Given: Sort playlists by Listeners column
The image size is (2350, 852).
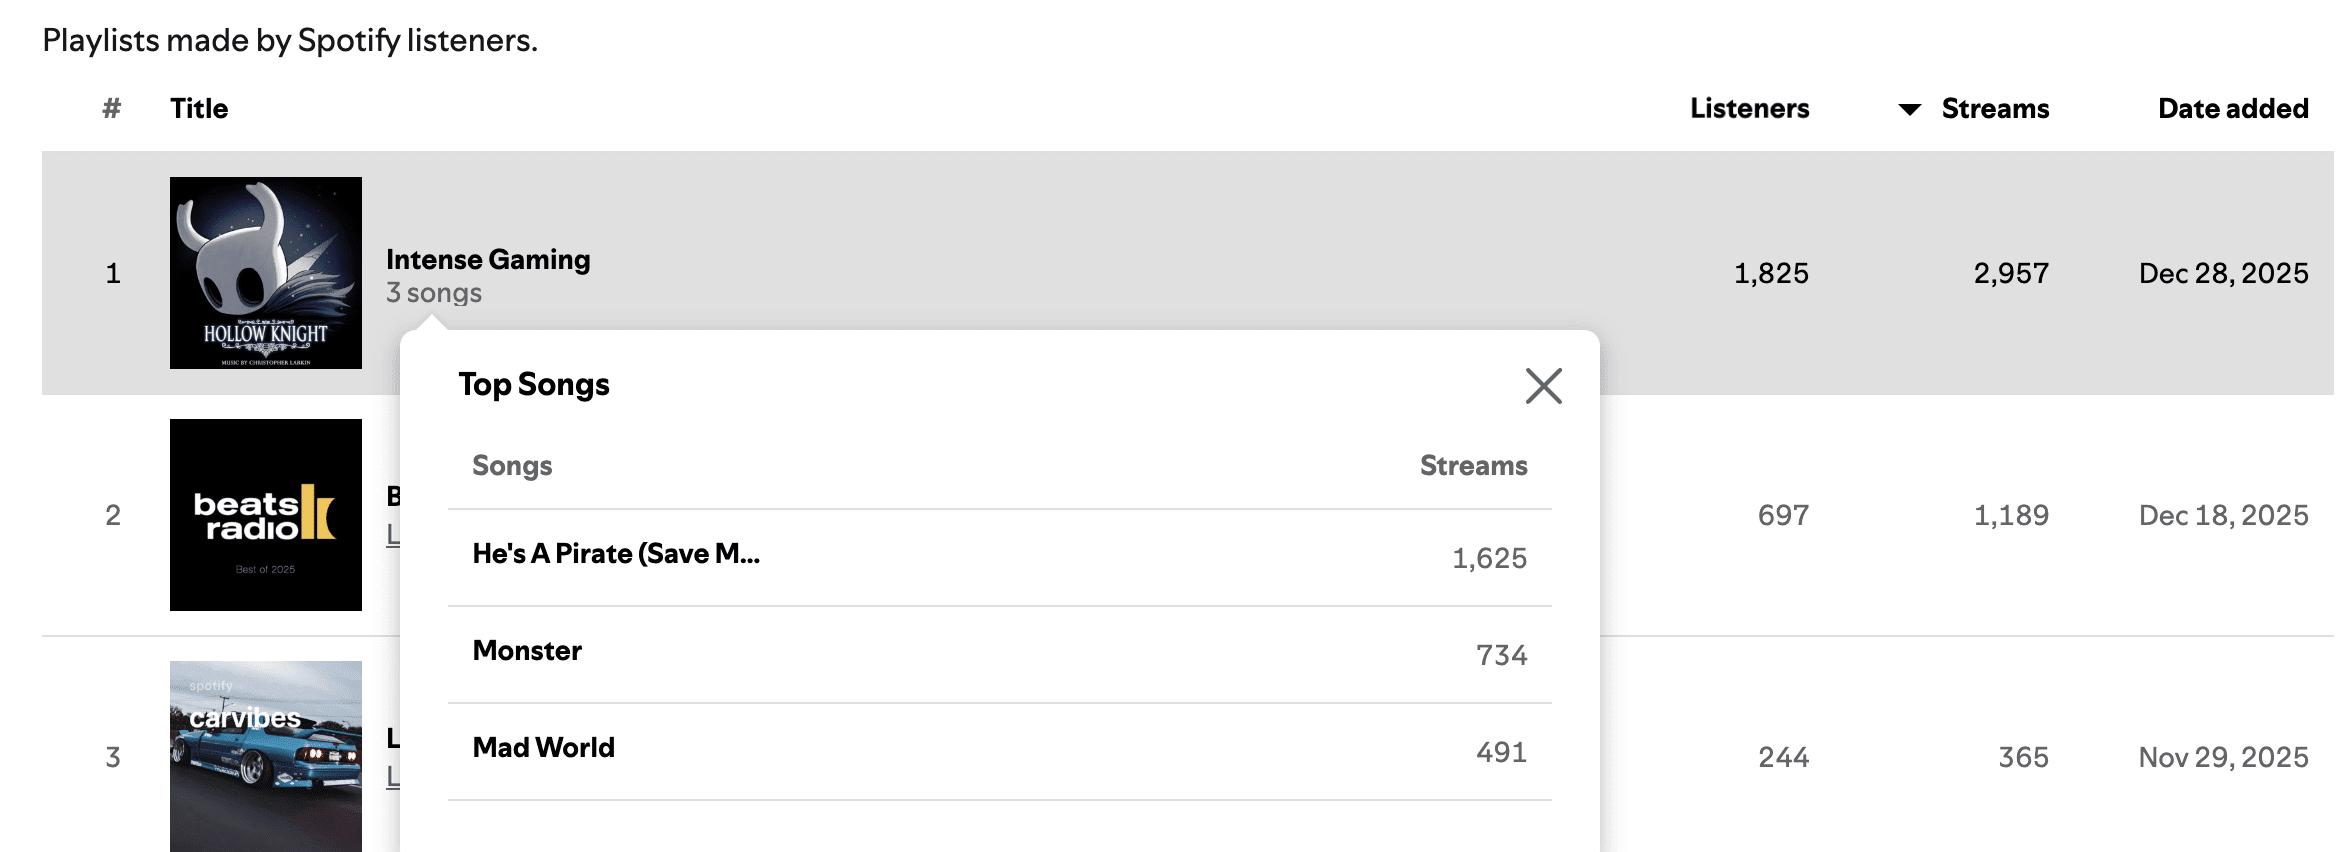Looking at the screenshot, I should coord(1749,109).
